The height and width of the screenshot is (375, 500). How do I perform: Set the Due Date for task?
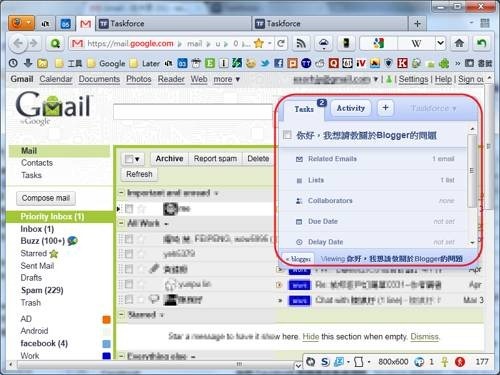pyautogui.click(x=373, y=221)
